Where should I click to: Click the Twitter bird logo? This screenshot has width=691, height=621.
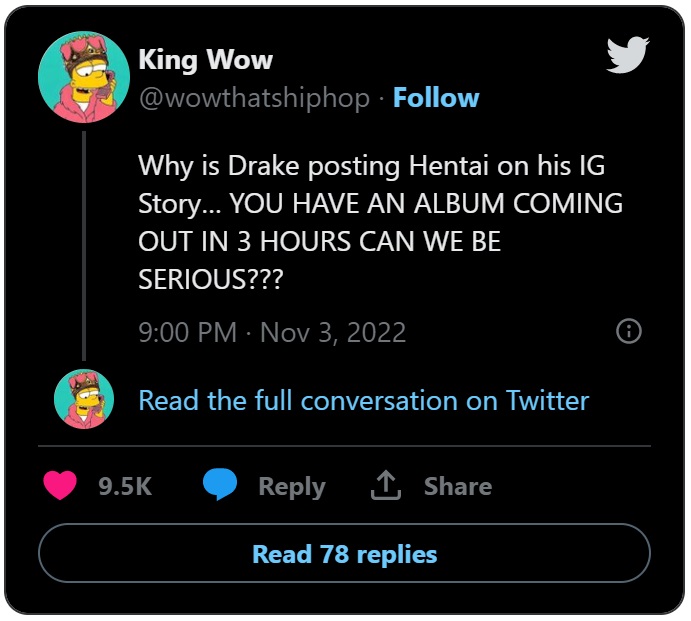(628, 56)
